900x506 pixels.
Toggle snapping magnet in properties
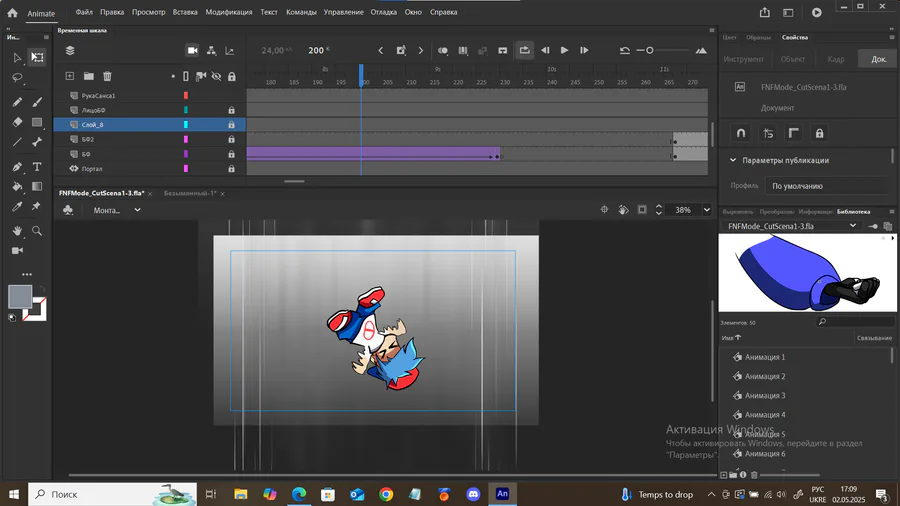click(x=741, y=133)
